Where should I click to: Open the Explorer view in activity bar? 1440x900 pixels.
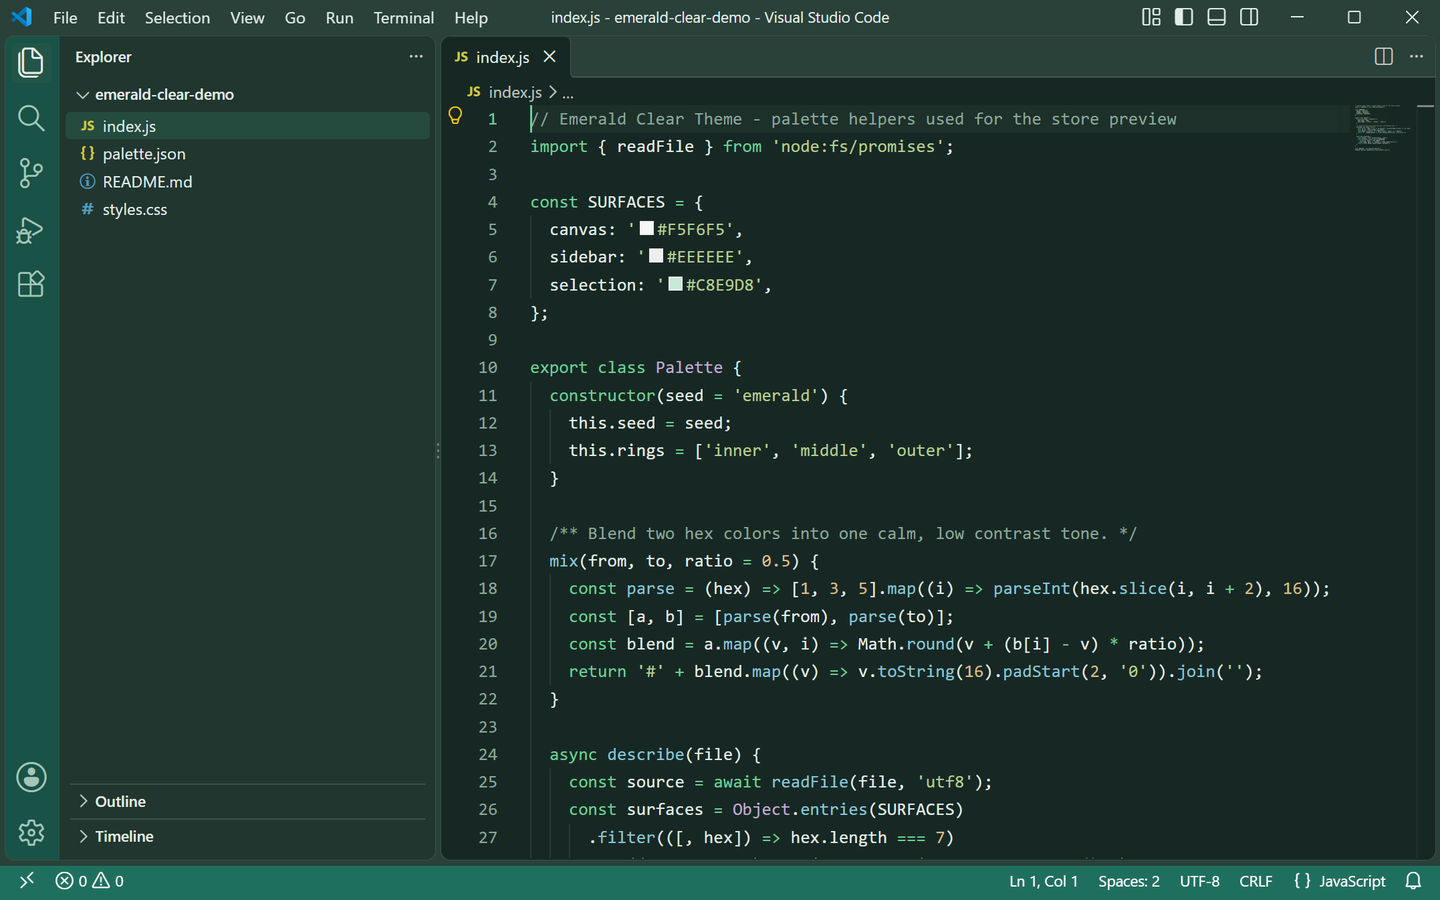(x=31, y=63)
